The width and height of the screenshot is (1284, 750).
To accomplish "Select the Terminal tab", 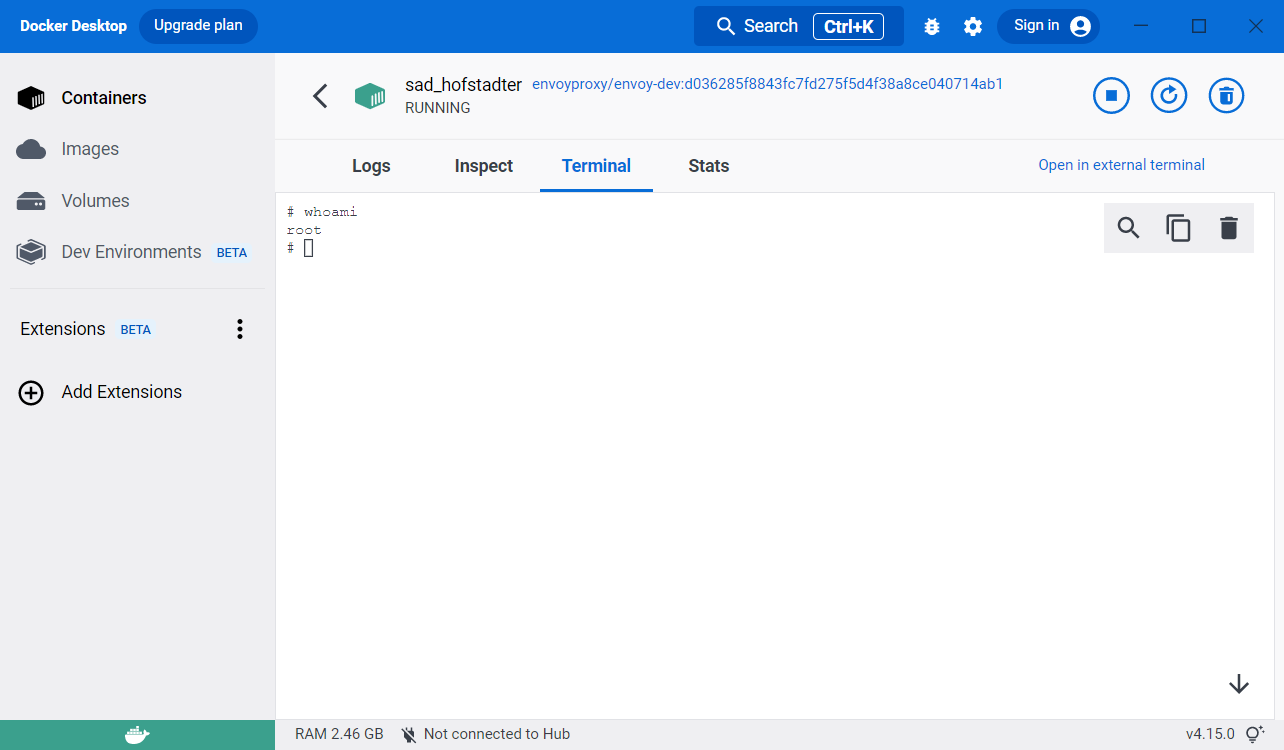I will (x=596, y=166).
